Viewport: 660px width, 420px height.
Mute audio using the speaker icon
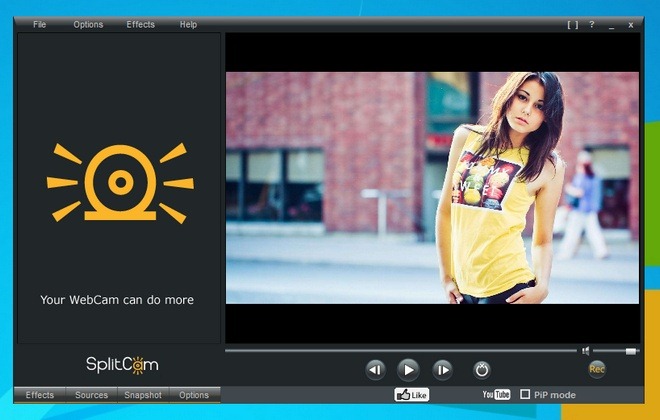tap(585, 351)
